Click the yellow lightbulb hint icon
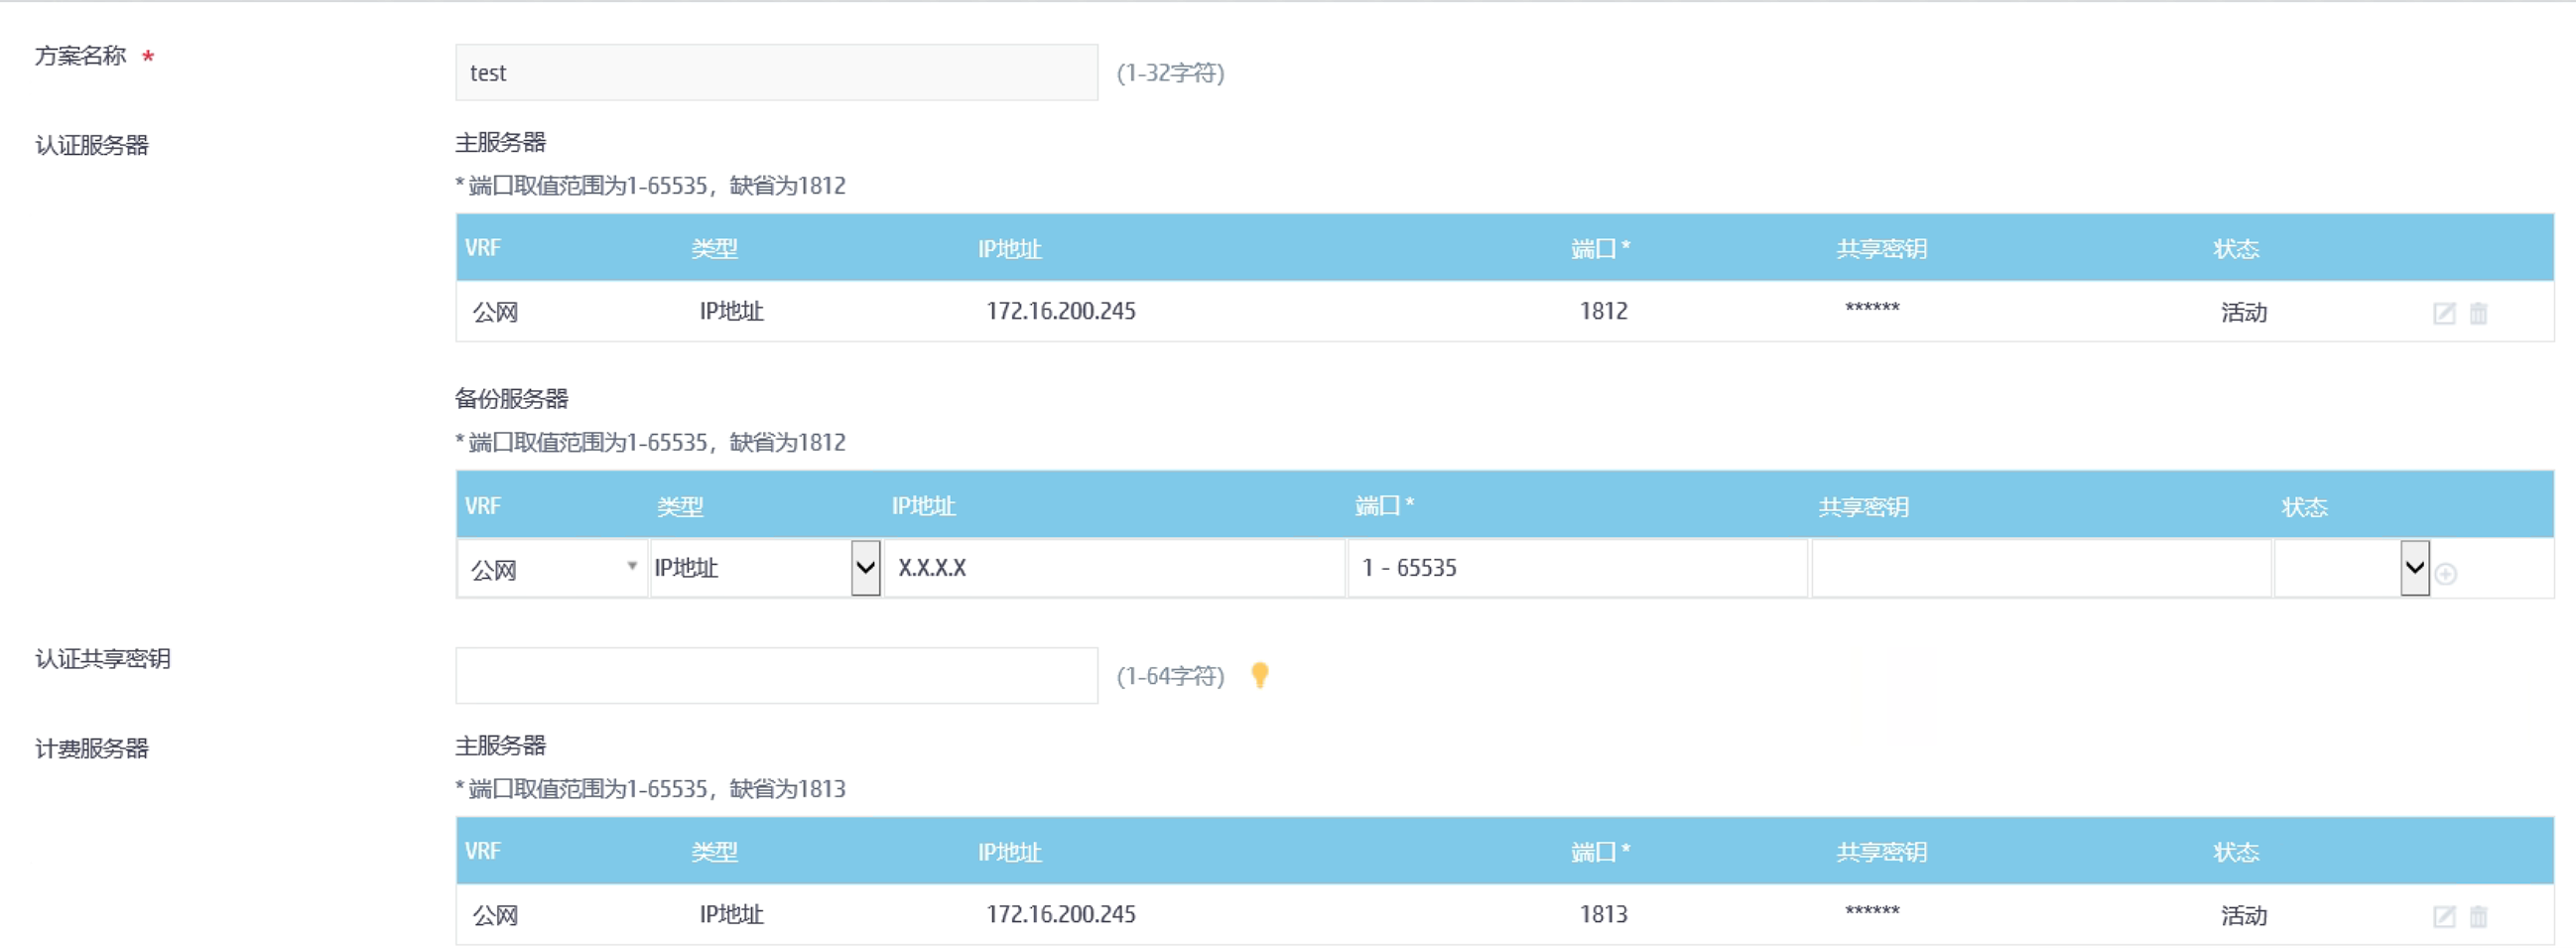This screenshot has width=2576, height=948. click(1260, 675)
